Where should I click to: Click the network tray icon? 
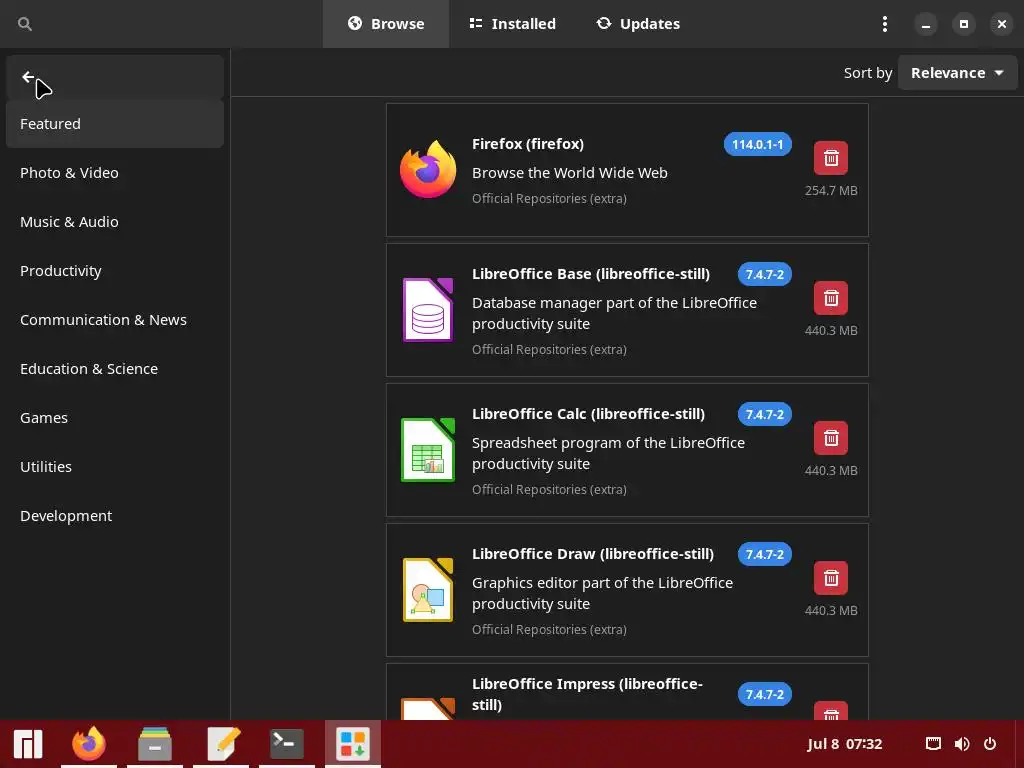click(x=933, y=744)
